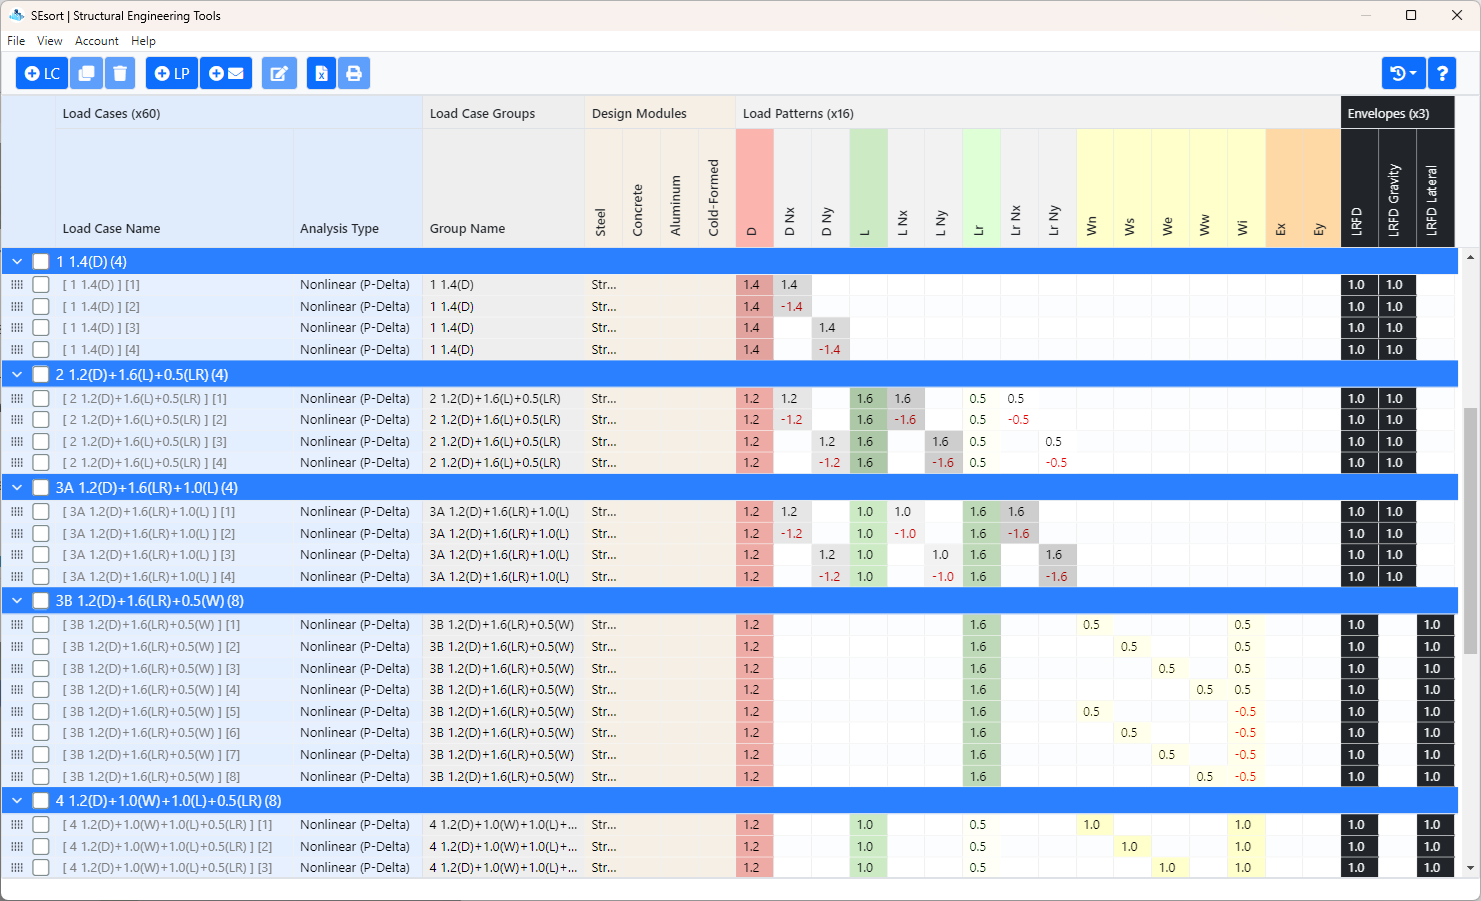Check the 2 1.2(D)+1.6(L)+0.5(LR) (4) group checkbox

40,374
